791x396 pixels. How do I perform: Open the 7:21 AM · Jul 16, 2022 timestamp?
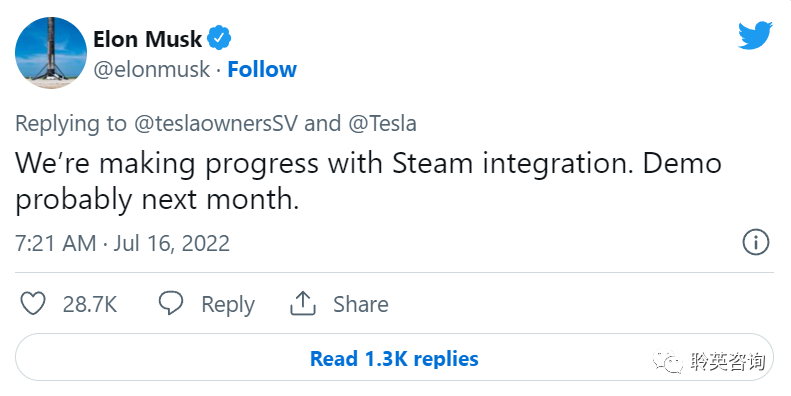123,243
